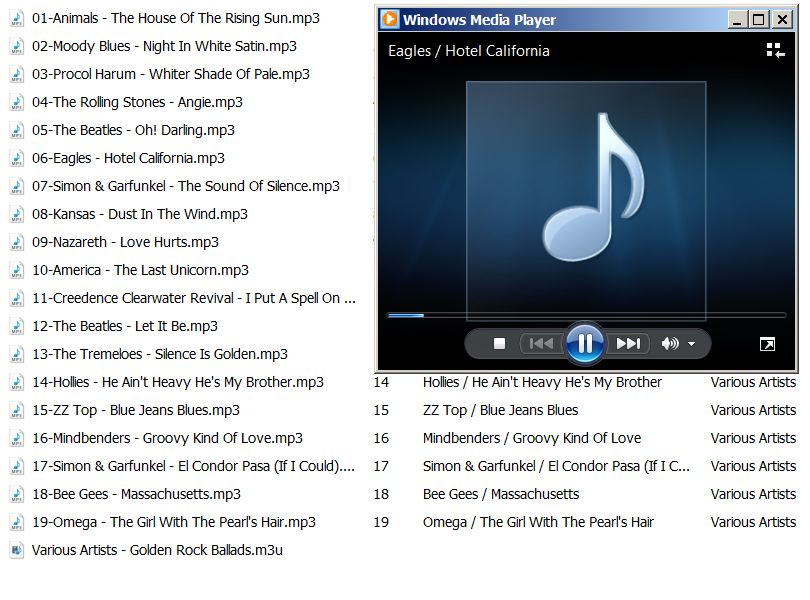Select the mp3 icon for 11-Creedence Clearwater Revival

17,298
